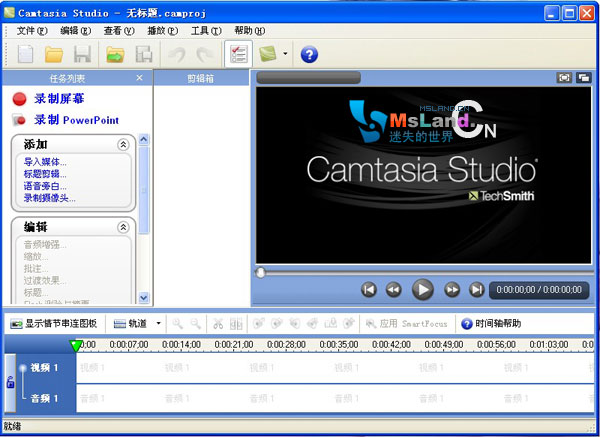Viewport: 600px width, 437px height.
Task: Click the preview seek slider handle
Action: coord(260,272)
